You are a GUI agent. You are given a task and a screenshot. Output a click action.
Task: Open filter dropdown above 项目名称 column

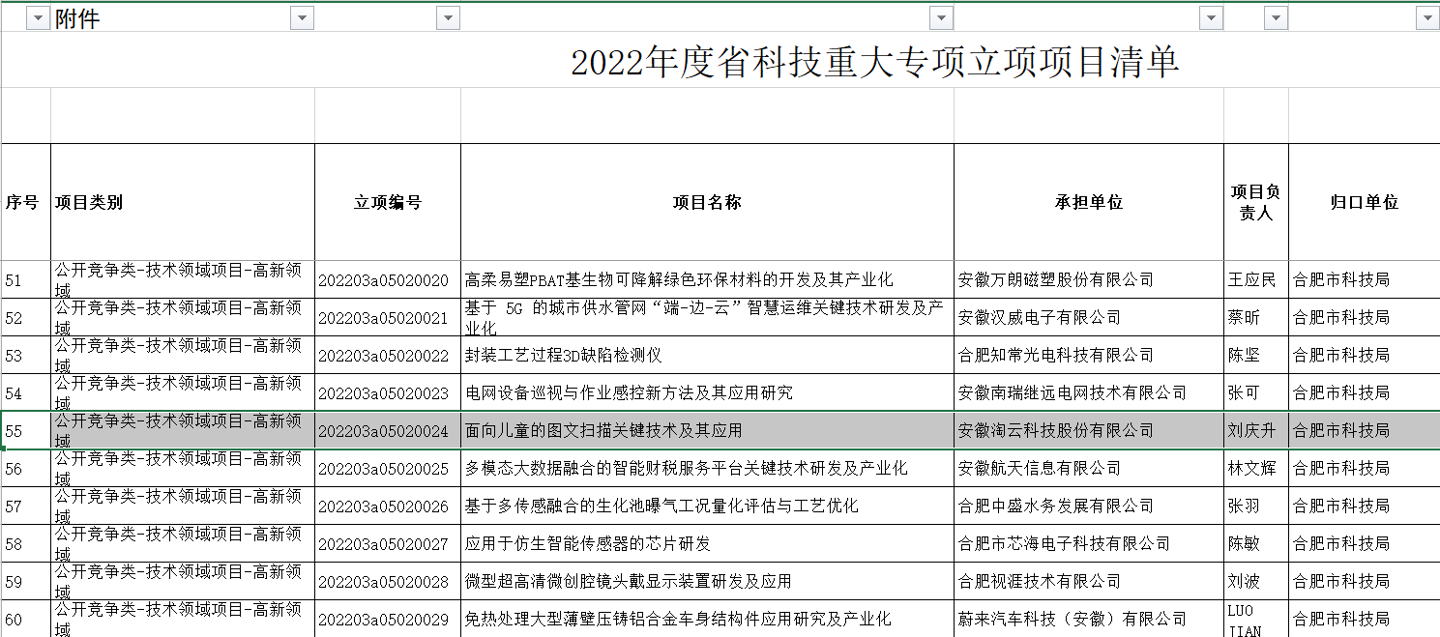point(941,18)
